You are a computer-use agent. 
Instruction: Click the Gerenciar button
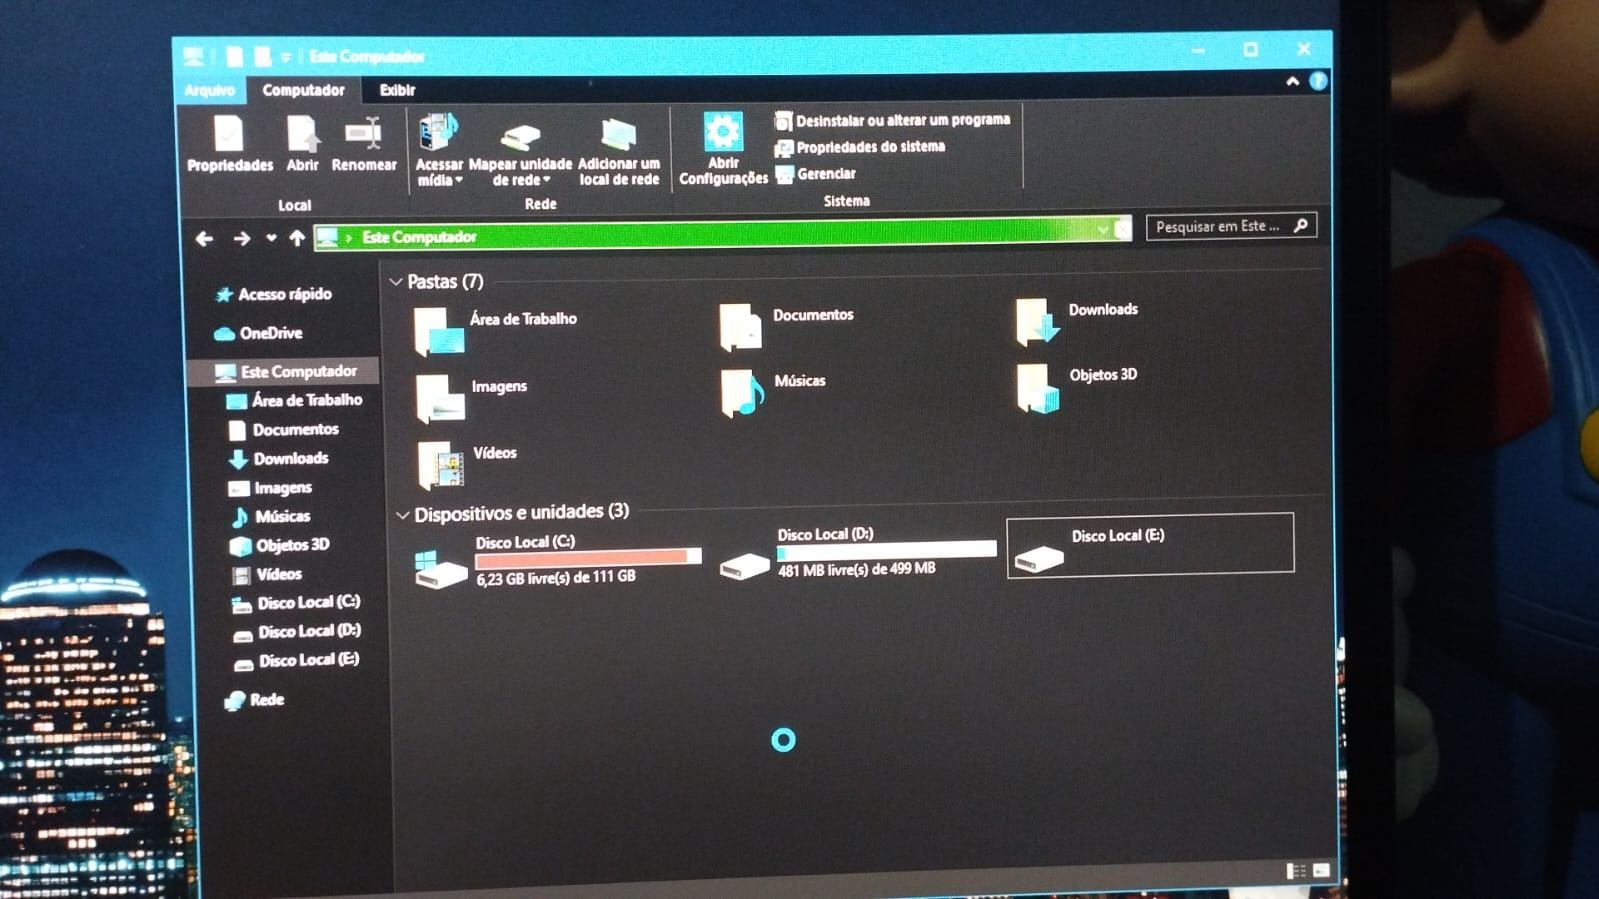tap(816, 174)
